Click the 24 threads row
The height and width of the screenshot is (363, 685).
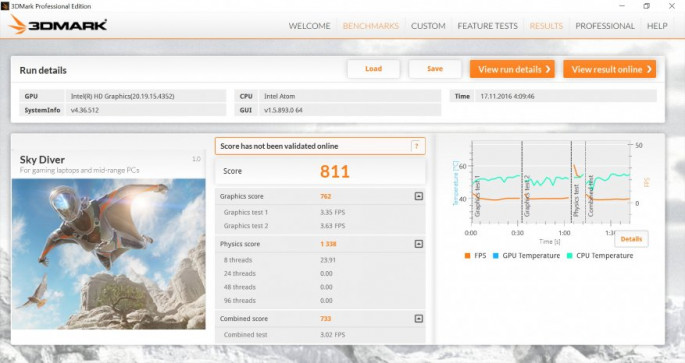click(x=320, y=273)
